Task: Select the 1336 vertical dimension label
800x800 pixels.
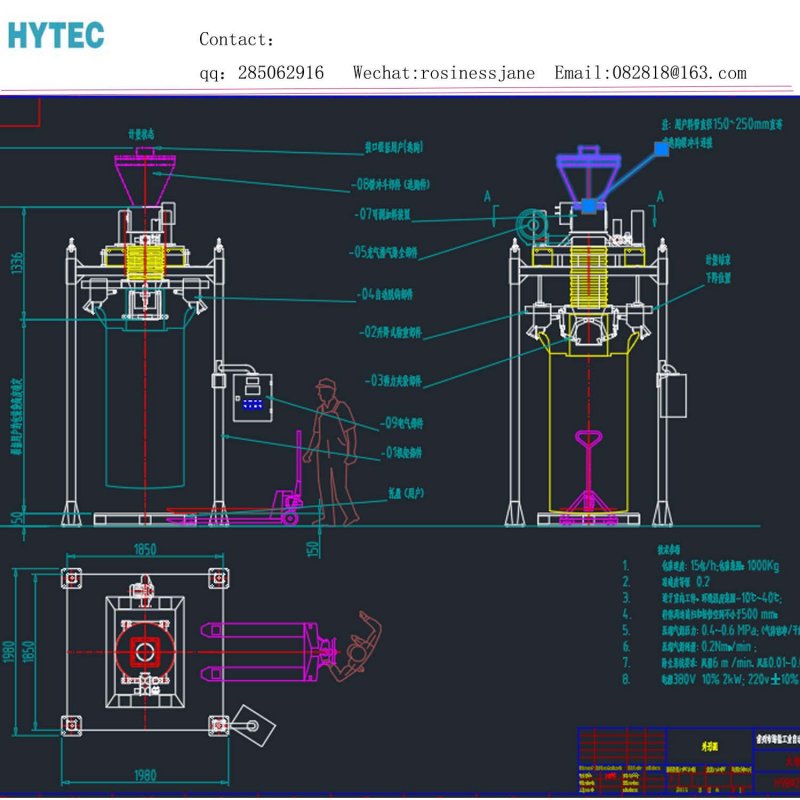Action: point(14,262)
